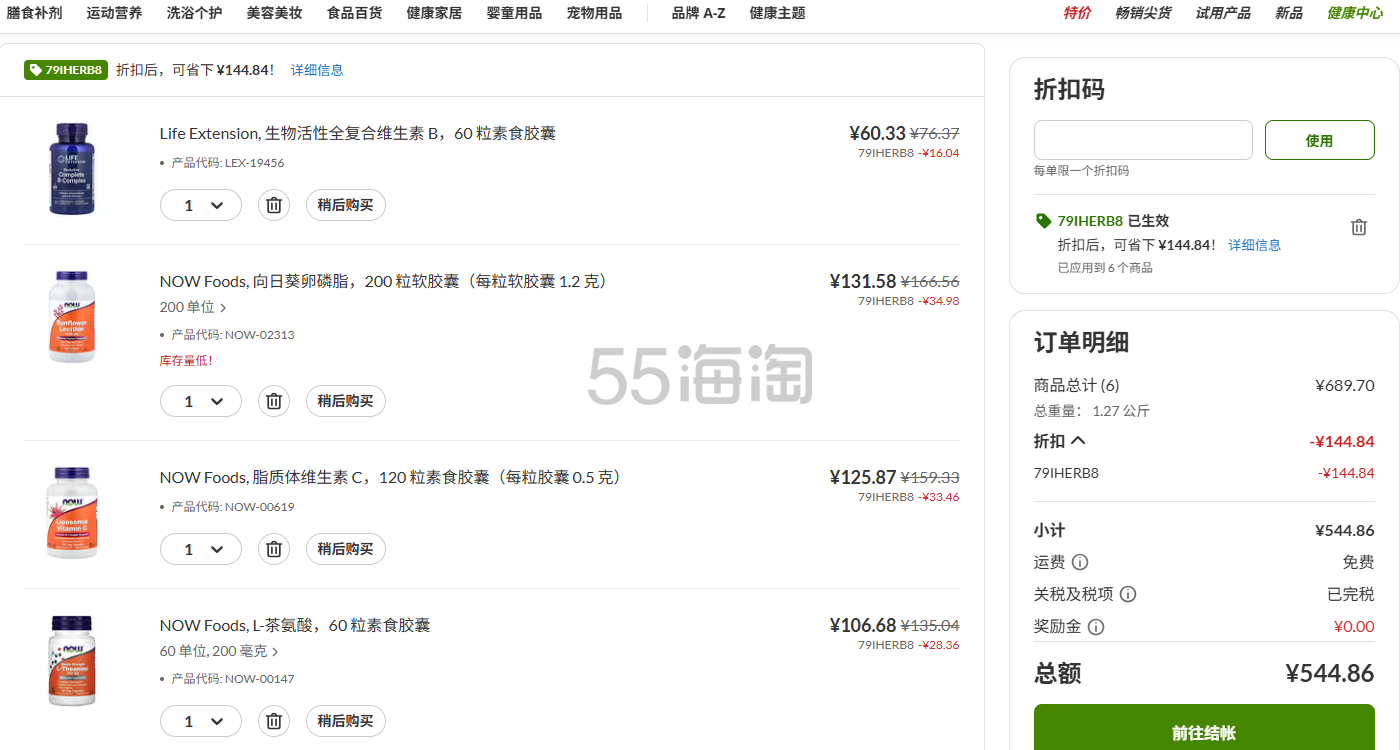
Task: Save L-Theanine with 稍后购买
Action: click(345, 721)
